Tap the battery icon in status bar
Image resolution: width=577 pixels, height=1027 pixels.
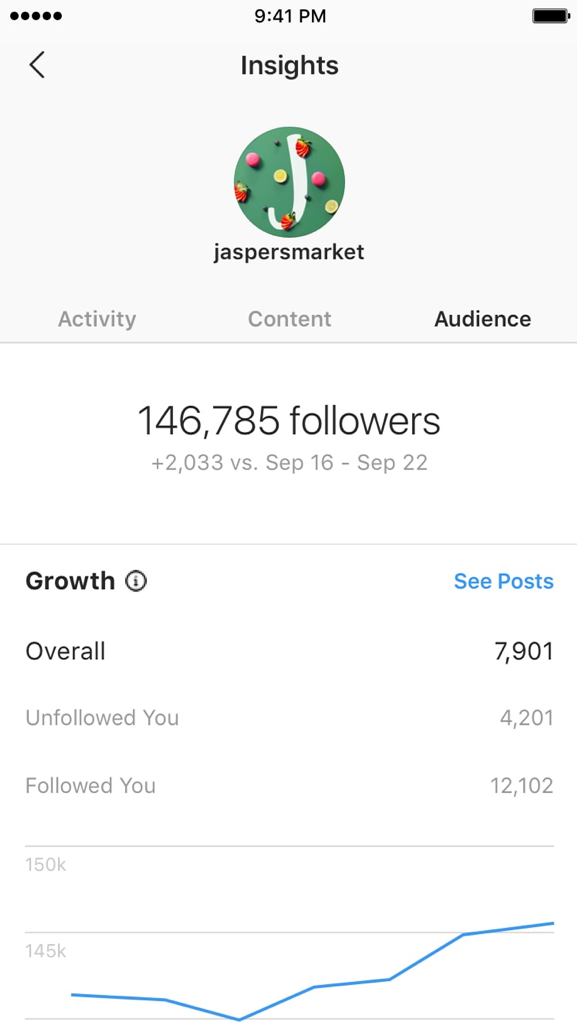pyautogui.click(x=550, y=16)
